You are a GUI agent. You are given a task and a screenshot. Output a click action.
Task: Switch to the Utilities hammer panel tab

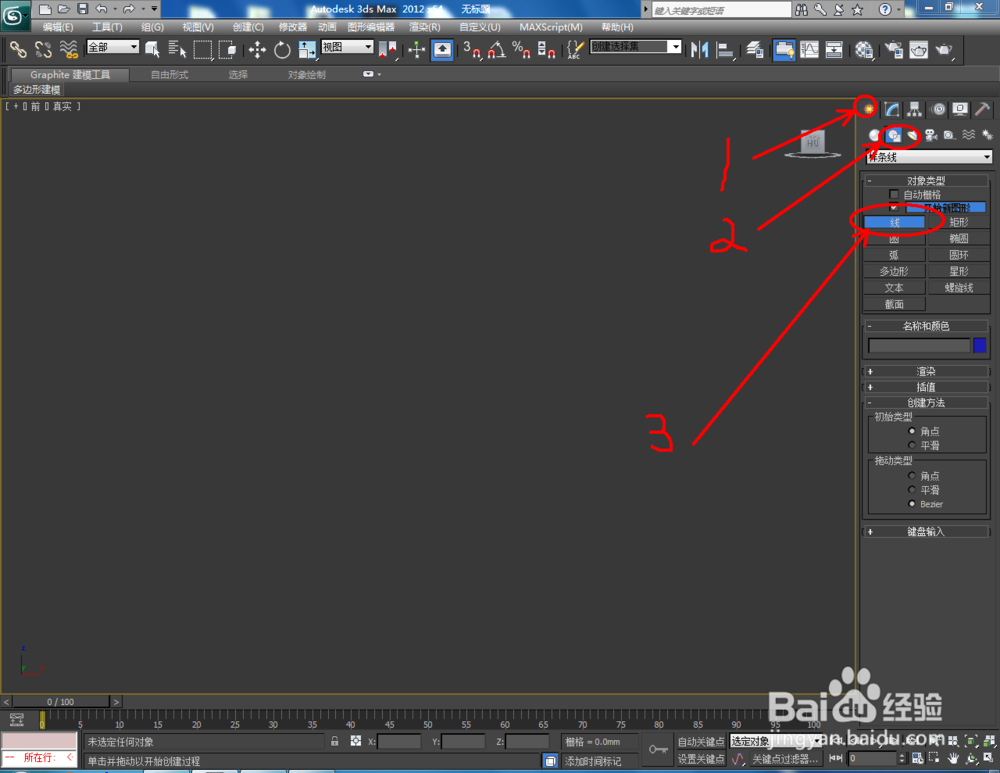pyautogui.click(x=983, y=109)
